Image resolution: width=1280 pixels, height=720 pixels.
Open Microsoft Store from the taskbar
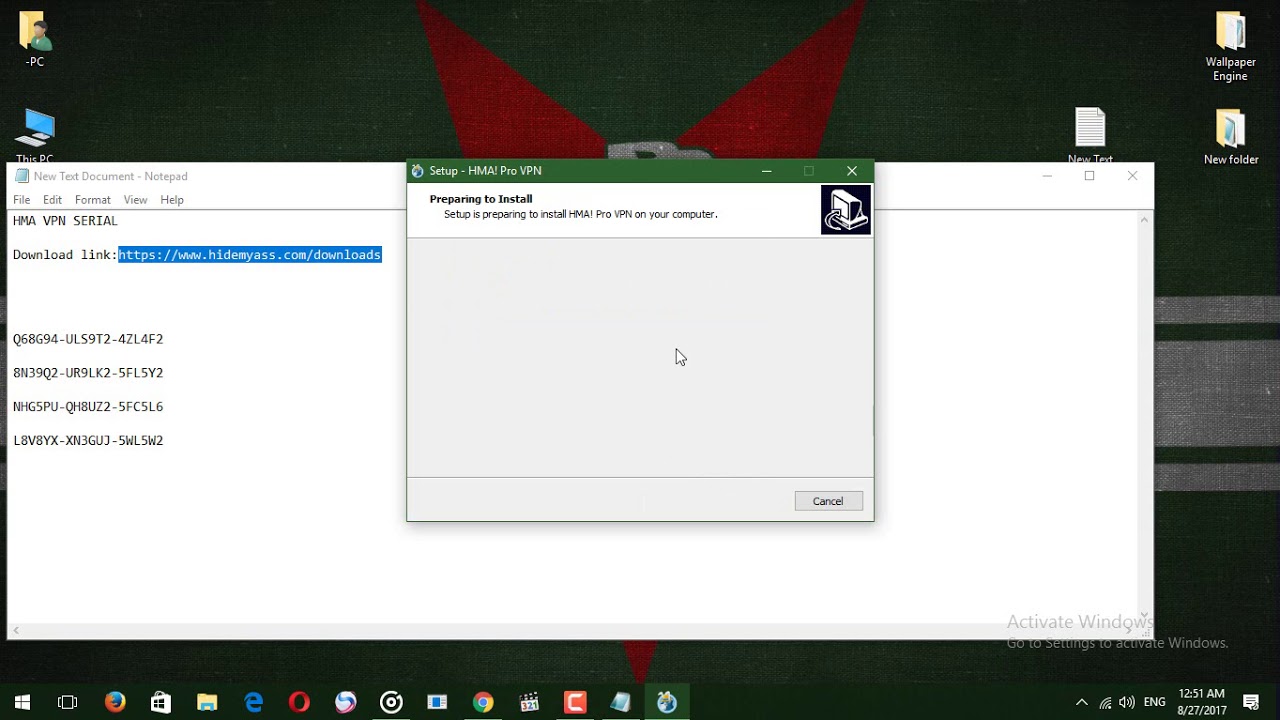[x=161, y=703]
